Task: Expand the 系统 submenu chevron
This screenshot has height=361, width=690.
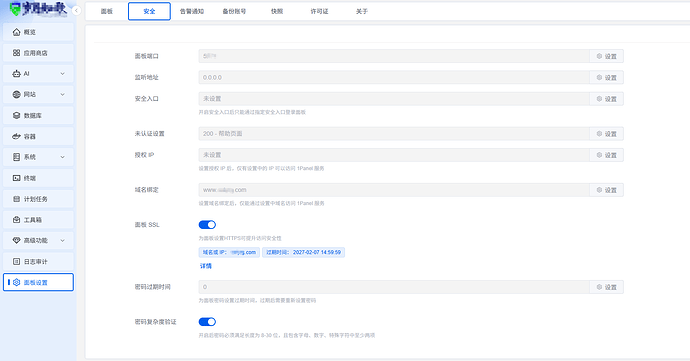Action: (62, 157)
